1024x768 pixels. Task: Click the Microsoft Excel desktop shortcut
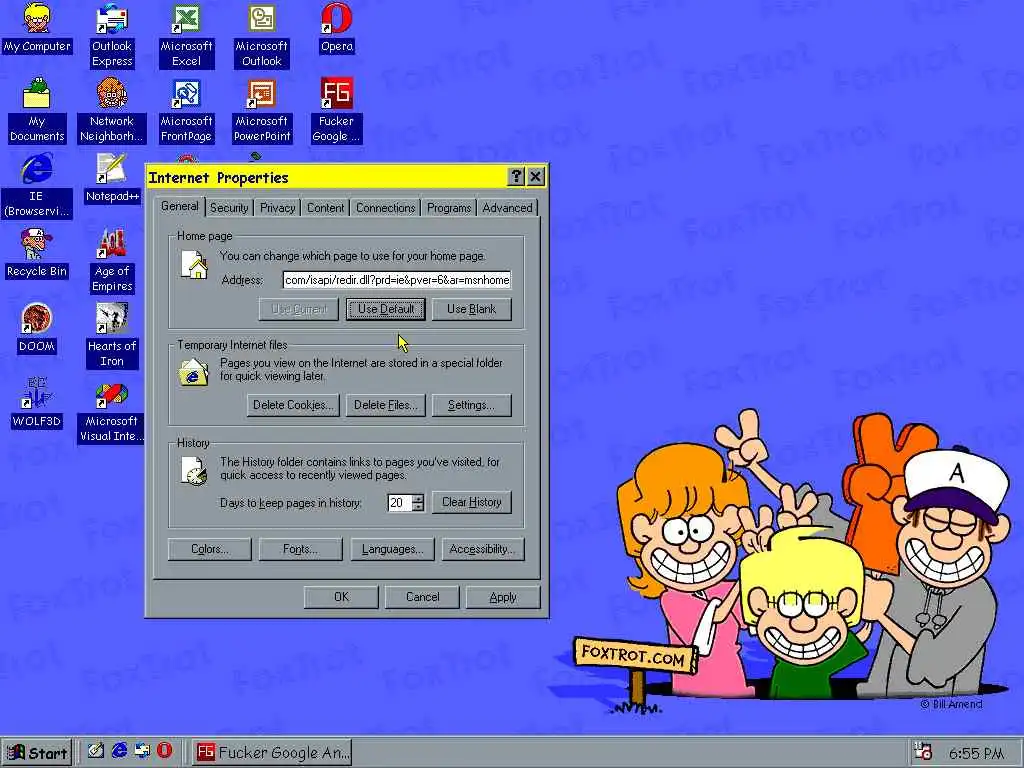(x=186, y=37)
